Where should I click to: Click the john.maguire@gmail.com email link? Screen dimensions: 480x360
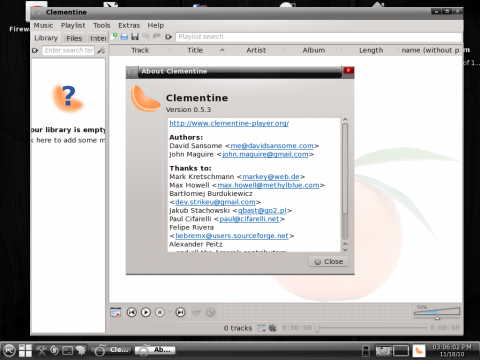tap(265, 154)
